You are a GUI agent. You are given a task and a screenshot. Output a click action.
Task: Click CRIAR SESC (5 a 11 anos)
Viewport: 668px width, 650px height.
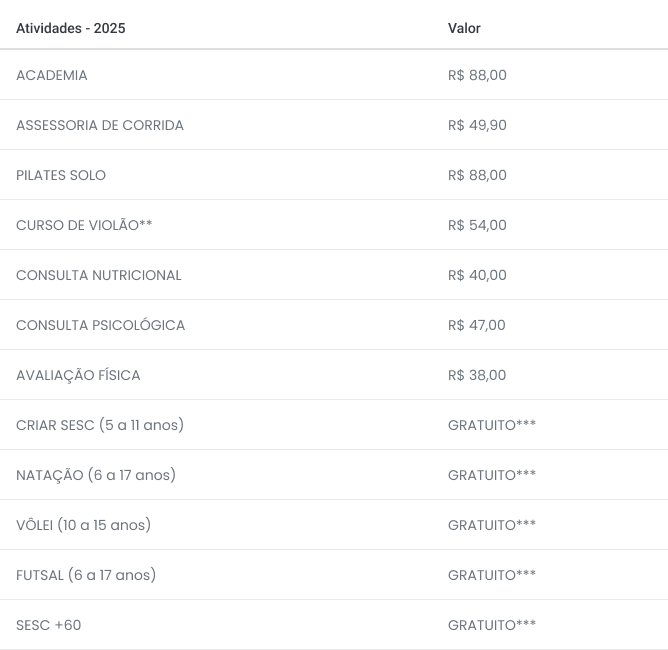click(x=100, y=425)
